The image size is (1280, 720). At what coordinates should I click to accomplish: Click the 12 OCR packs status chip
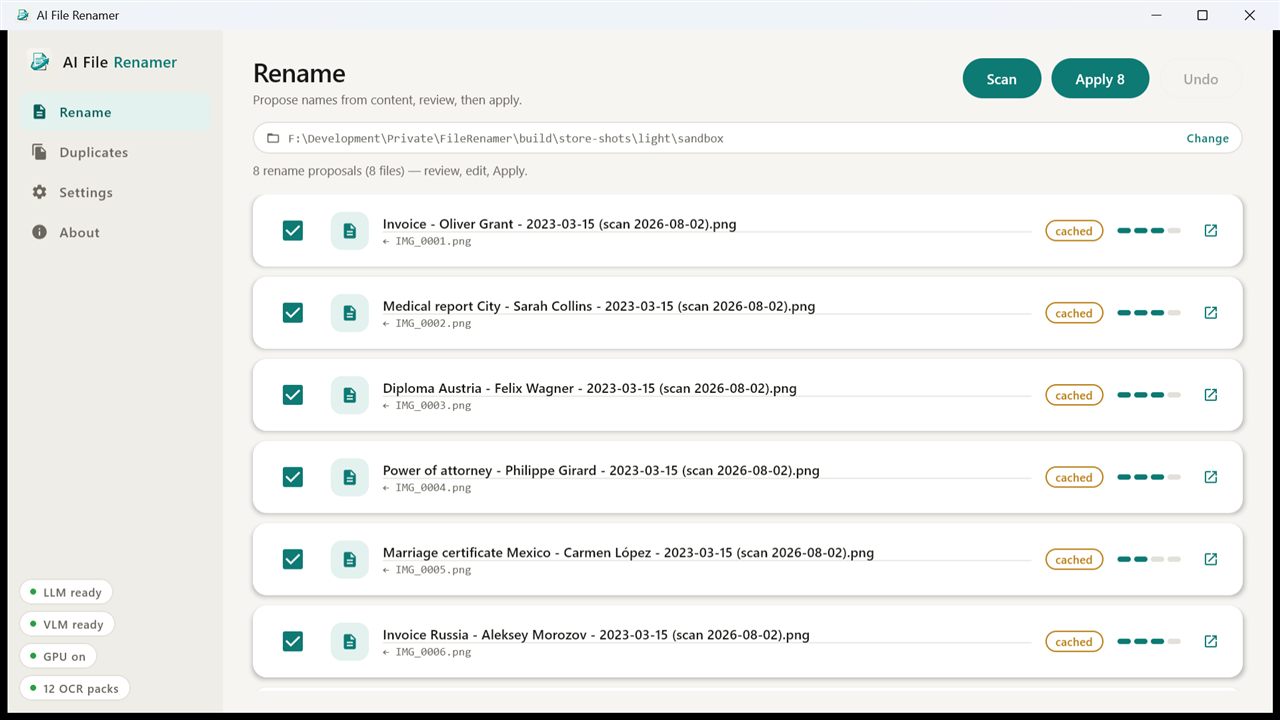coord(74,688)
